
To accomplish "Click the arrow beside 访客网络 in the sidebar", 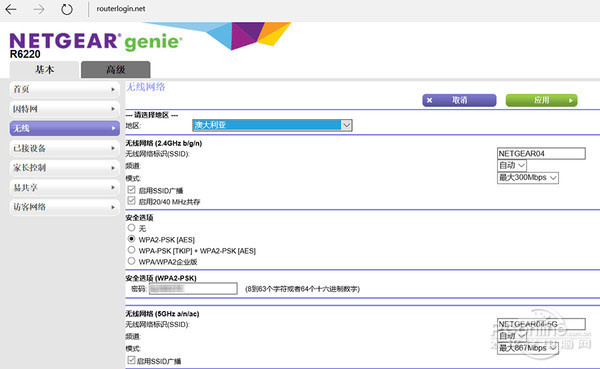I will [x=113, y=207].
